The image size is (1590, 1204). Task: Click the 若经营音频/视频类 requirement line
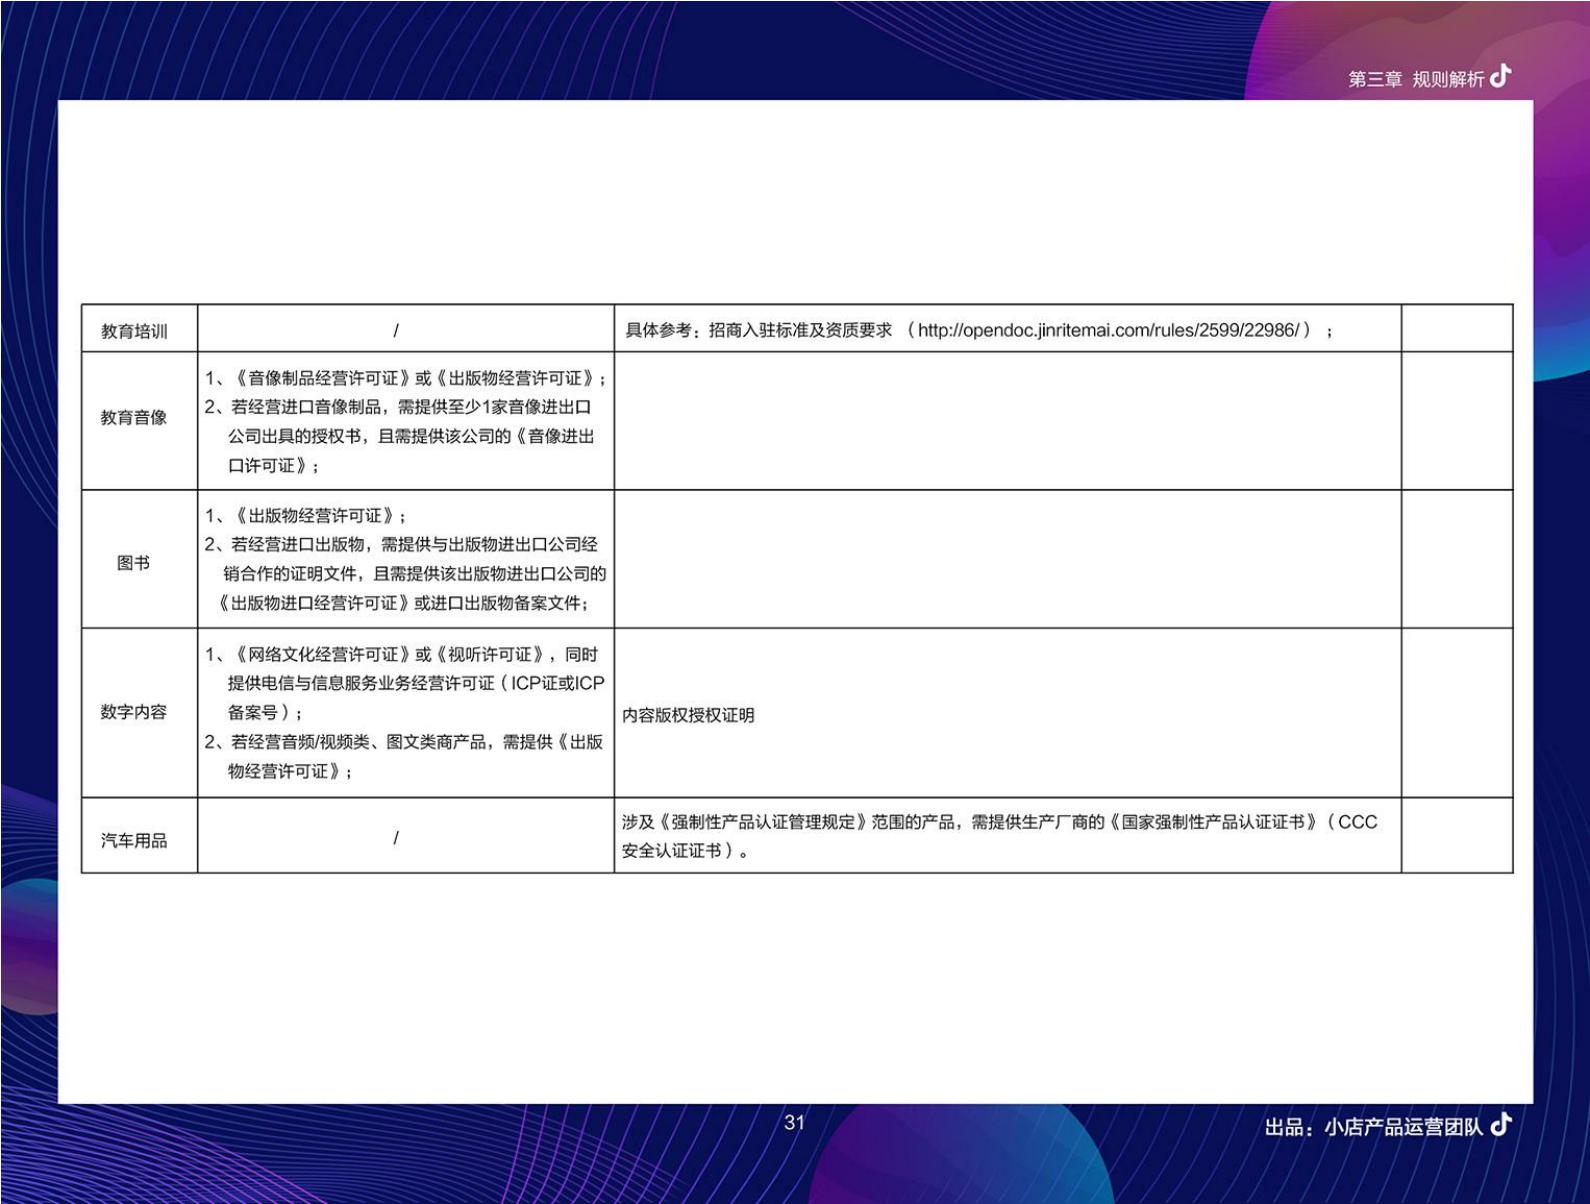(x=404, y=742)
